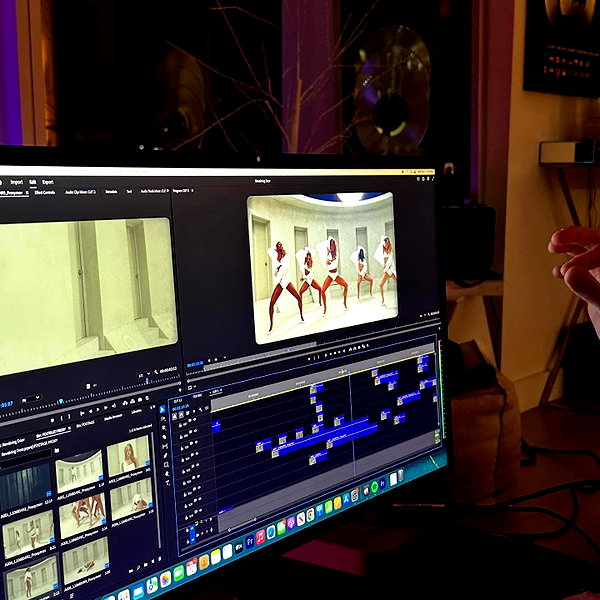Open Source monitor zoom level dropdown

coord(30,399)
